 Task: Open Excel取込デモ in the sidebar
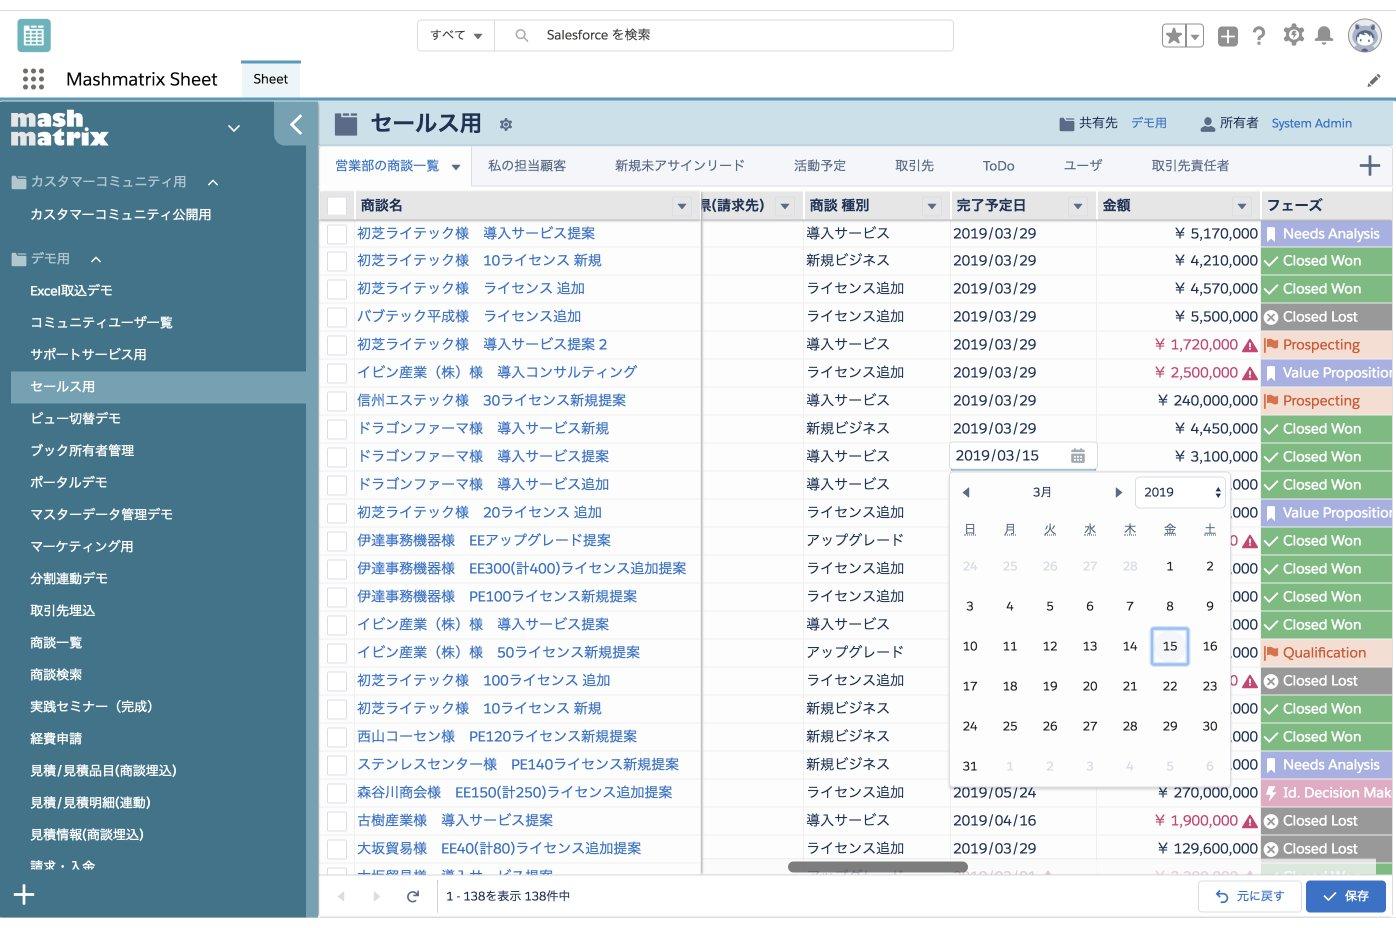(71, 291)
